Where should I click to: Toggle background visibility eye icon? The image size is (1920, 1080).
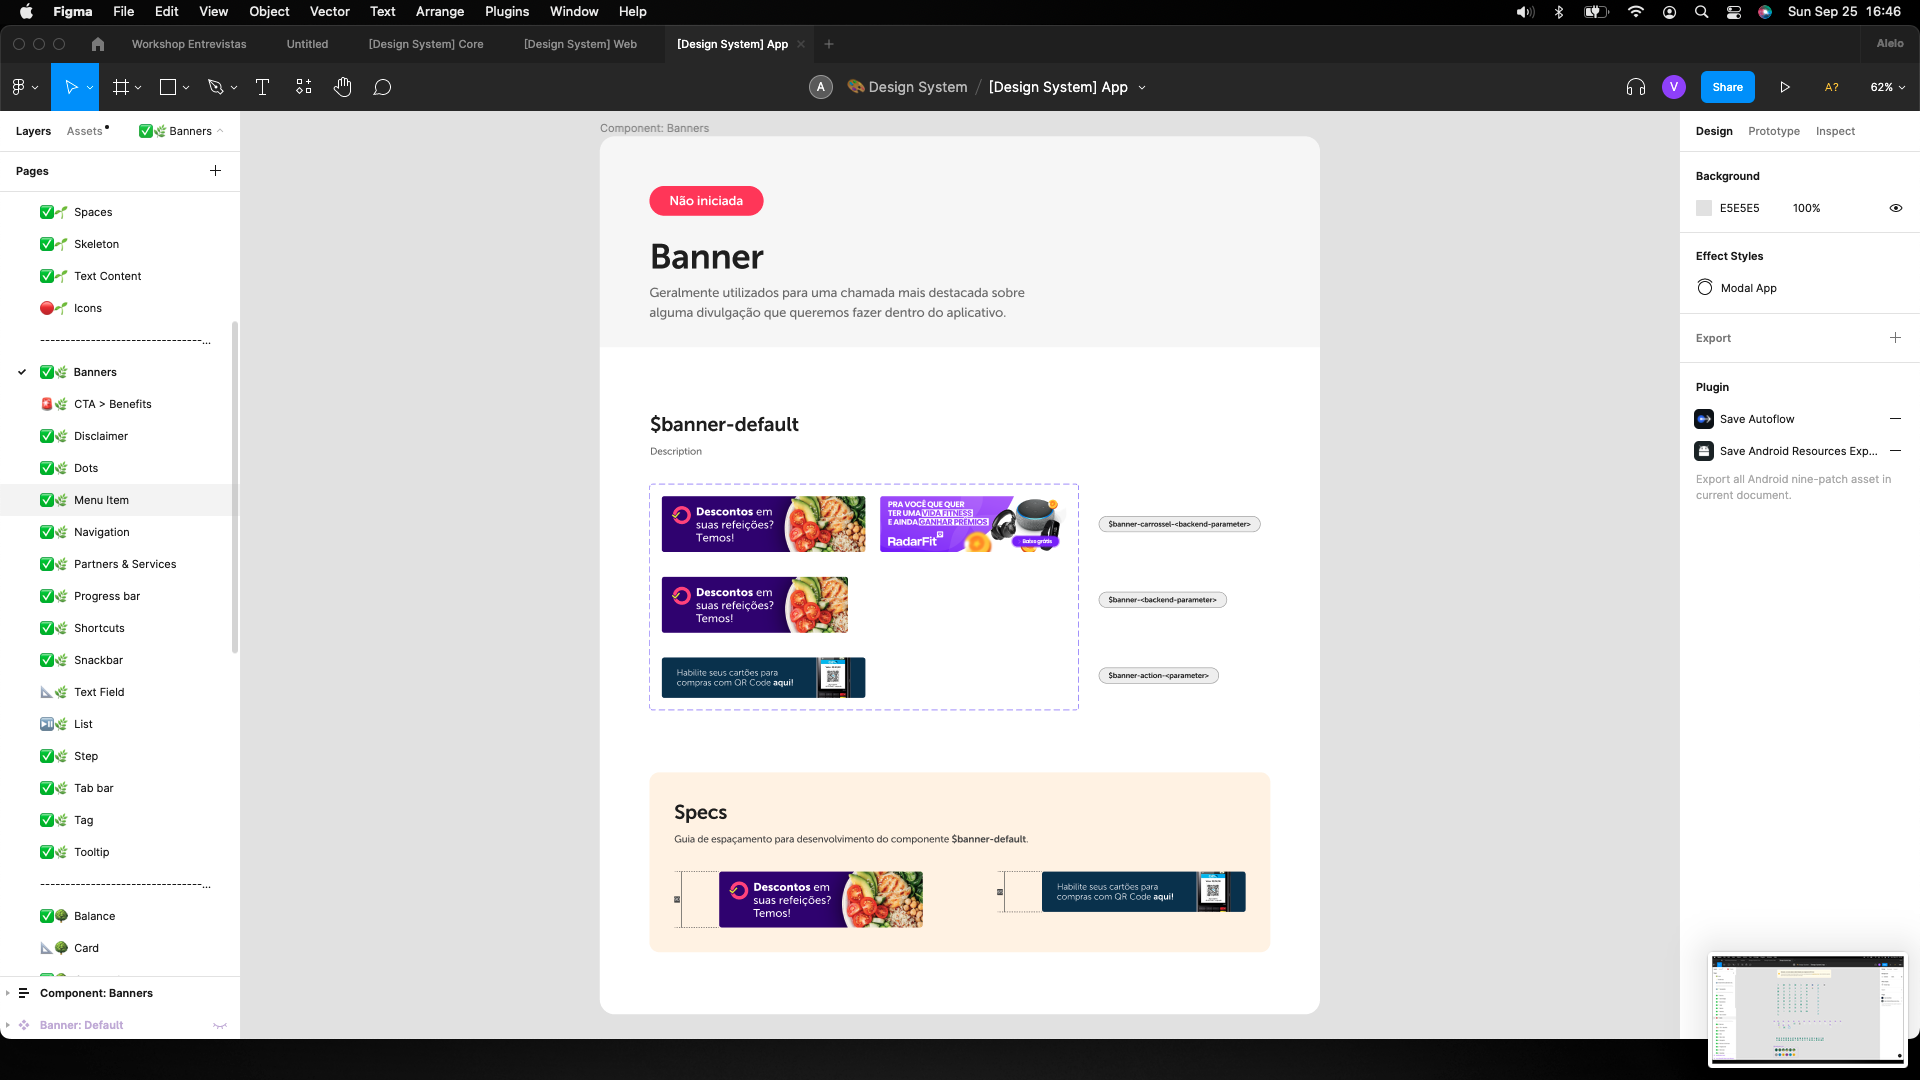point(1895,208)
